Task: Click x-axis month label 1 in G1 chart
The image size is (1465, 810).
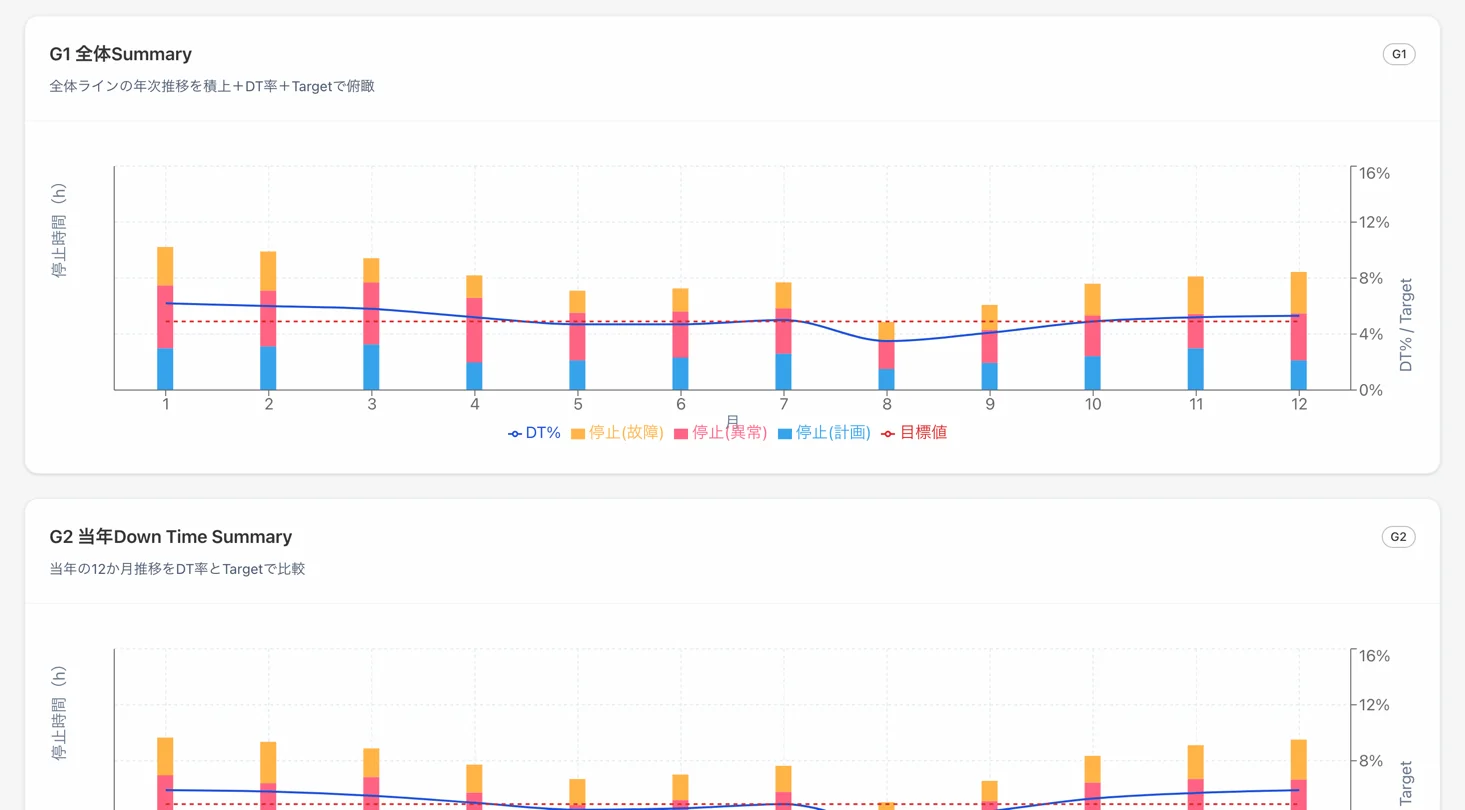Action: point(165,404)
